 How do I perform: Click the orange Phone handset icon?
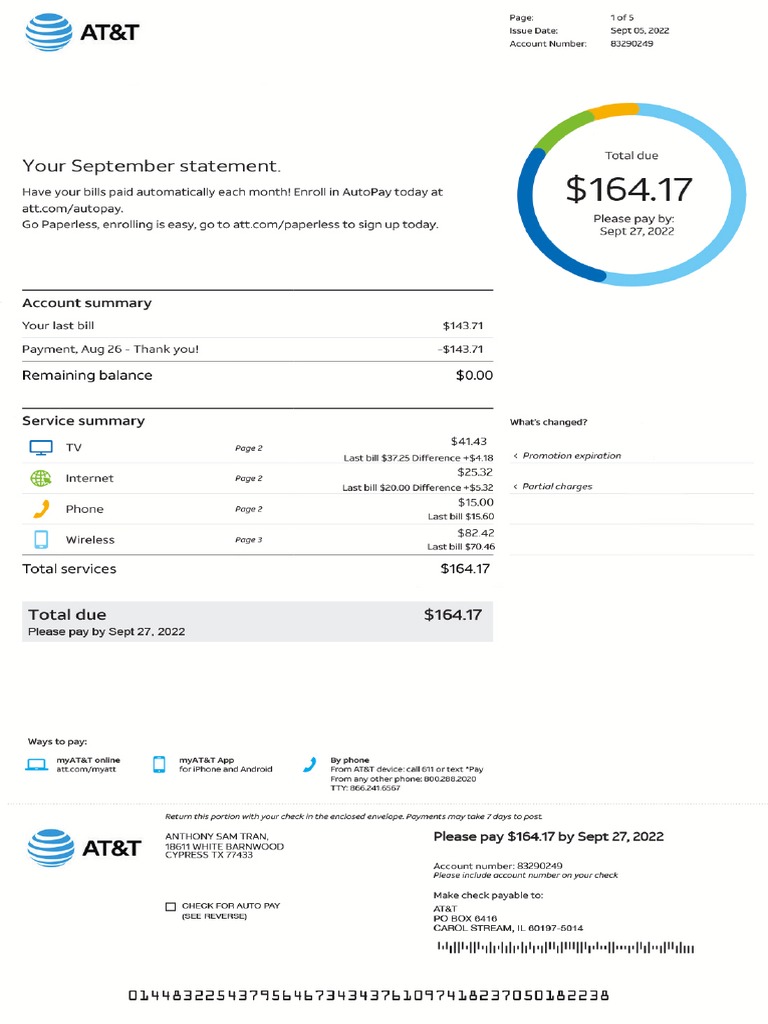click(x=40, y=509)
